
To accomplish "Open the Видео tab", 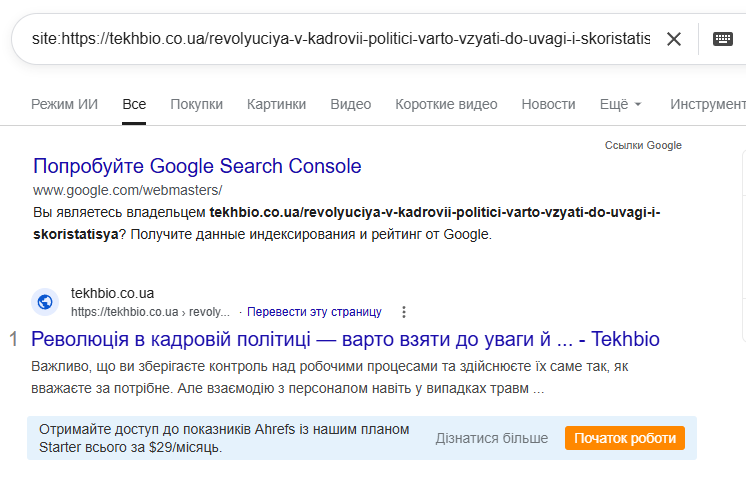I will (351, 104).
